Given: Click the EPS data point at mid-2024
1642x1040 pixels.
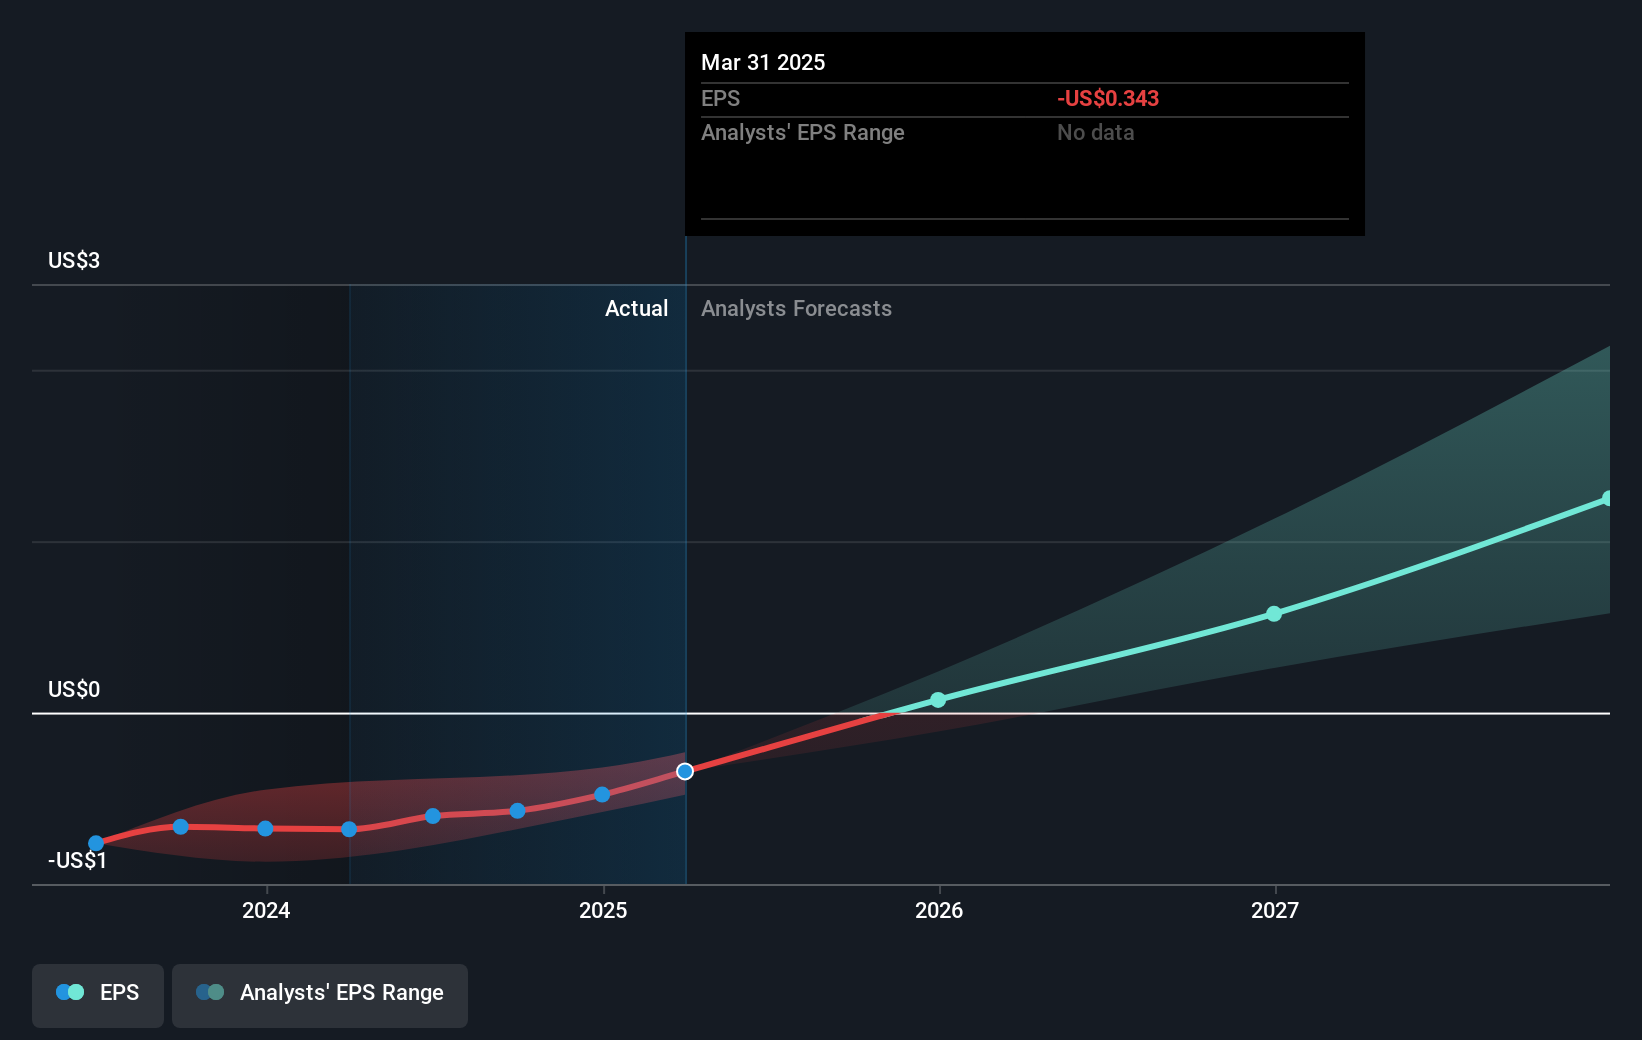Looking at the screenshot, I should (x=433, y=816).
